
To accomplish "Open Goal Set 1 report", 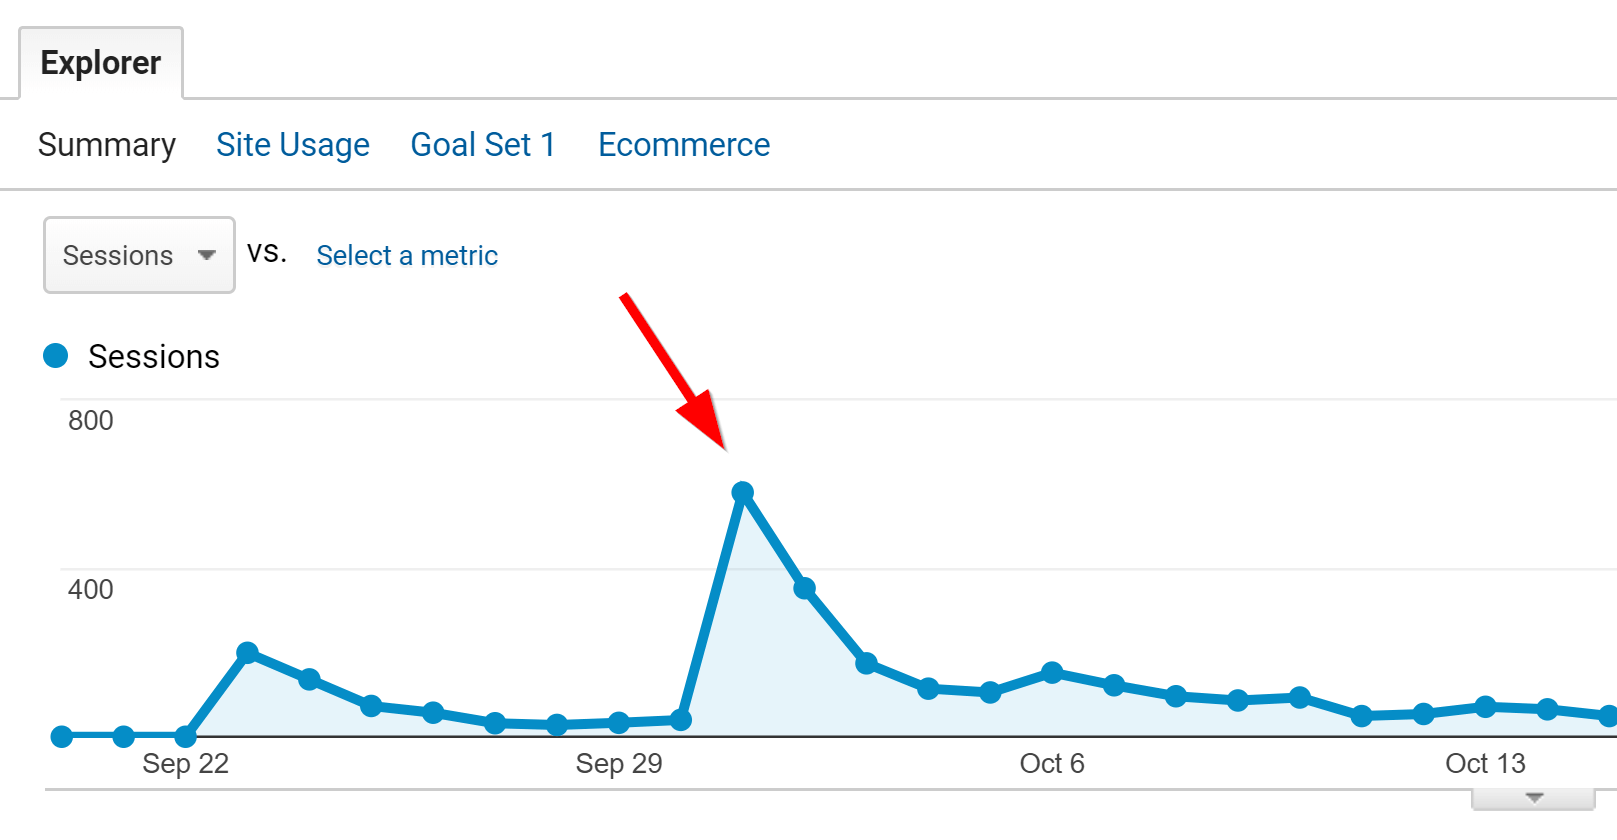I will tap(483, 144).
